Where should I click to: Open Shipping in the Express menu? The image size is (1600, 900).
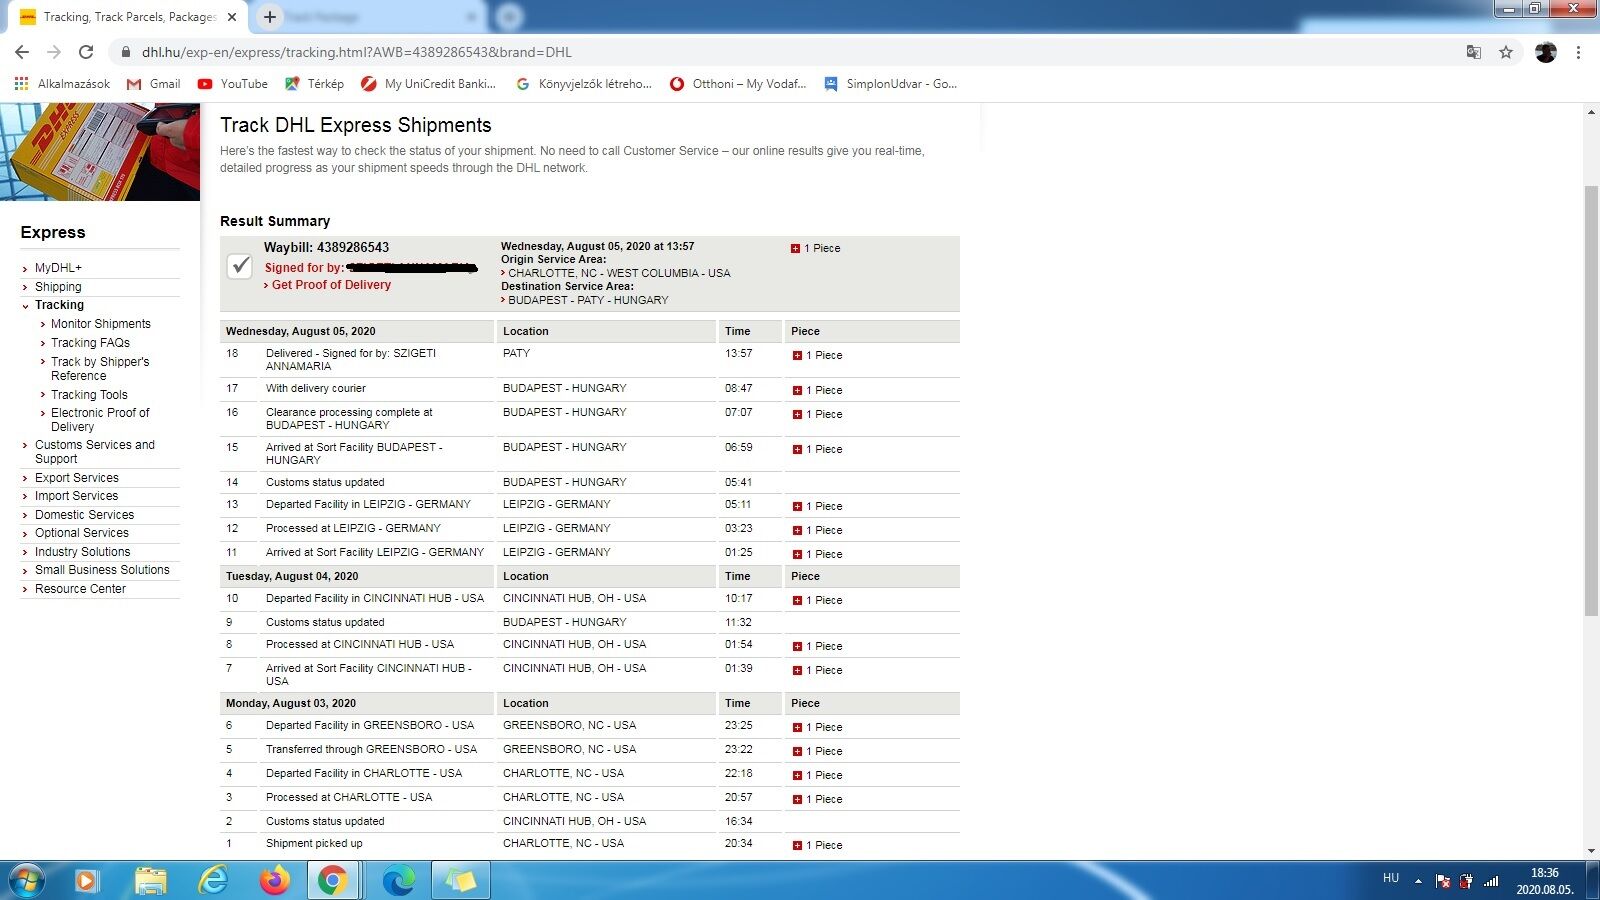[58, 287]
